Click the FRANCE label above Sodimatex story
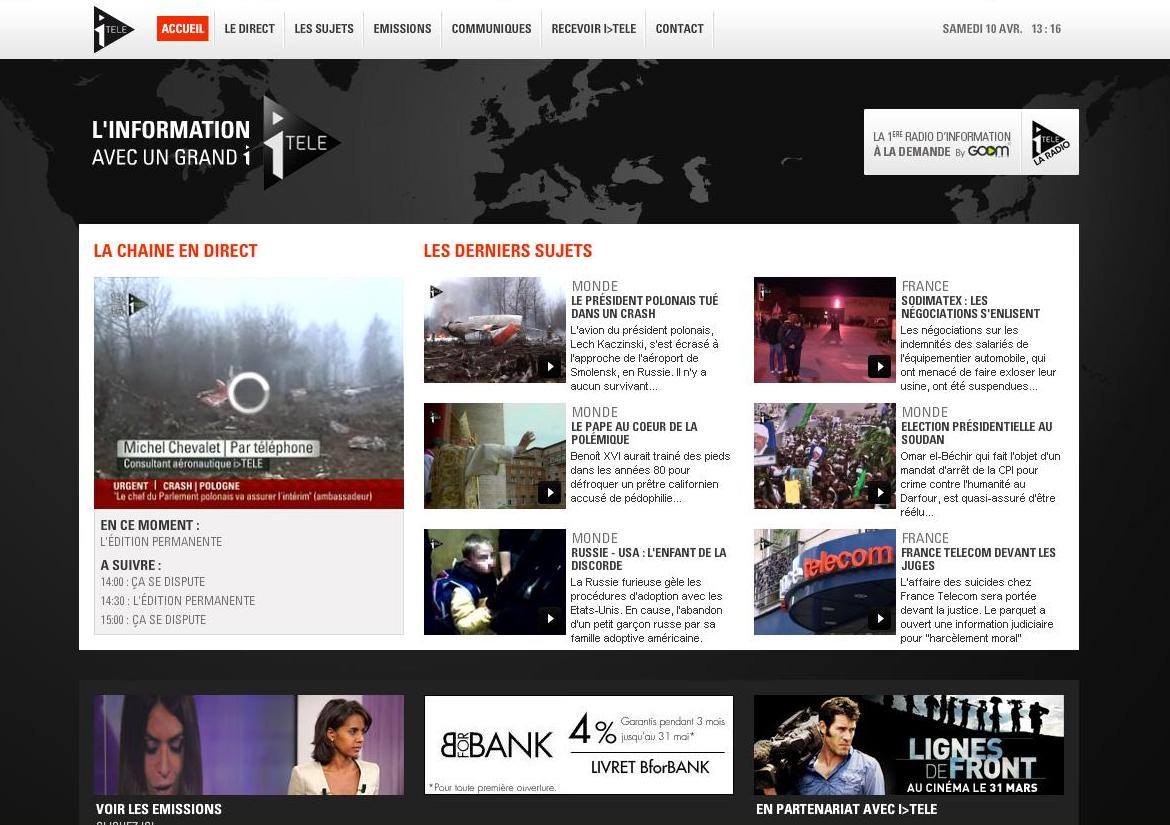 (x=925, y=286)
